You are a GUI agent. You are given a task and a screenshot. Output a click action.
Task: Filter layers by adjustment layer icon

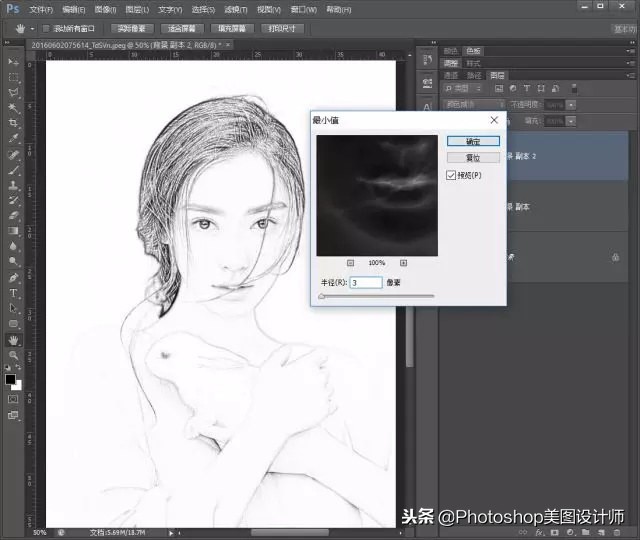click(513, 88)
